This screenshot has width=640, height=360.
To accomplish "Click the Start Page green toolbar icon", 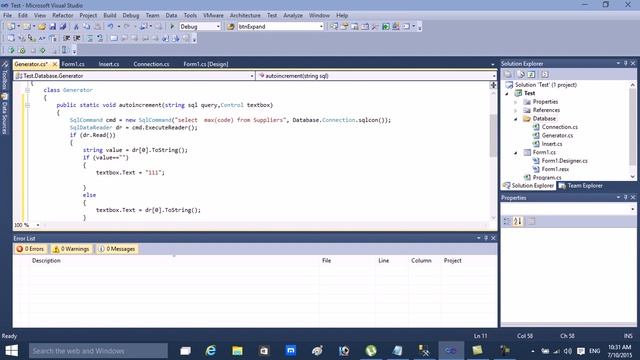I will (x=386, y=27).
